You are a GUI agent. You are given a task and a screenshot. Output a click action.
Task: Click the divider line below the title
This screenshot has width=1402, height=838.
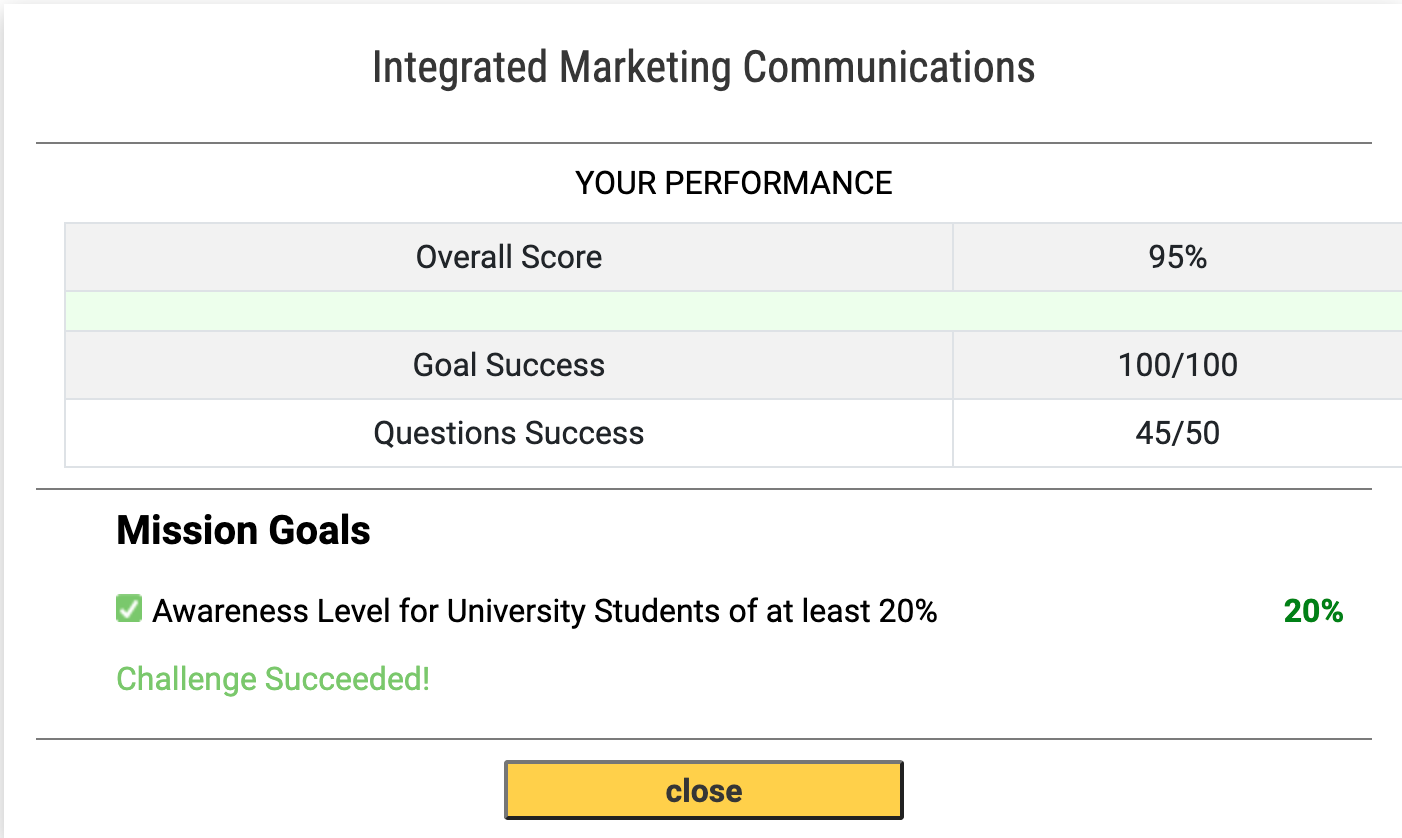tap(704, 143)
